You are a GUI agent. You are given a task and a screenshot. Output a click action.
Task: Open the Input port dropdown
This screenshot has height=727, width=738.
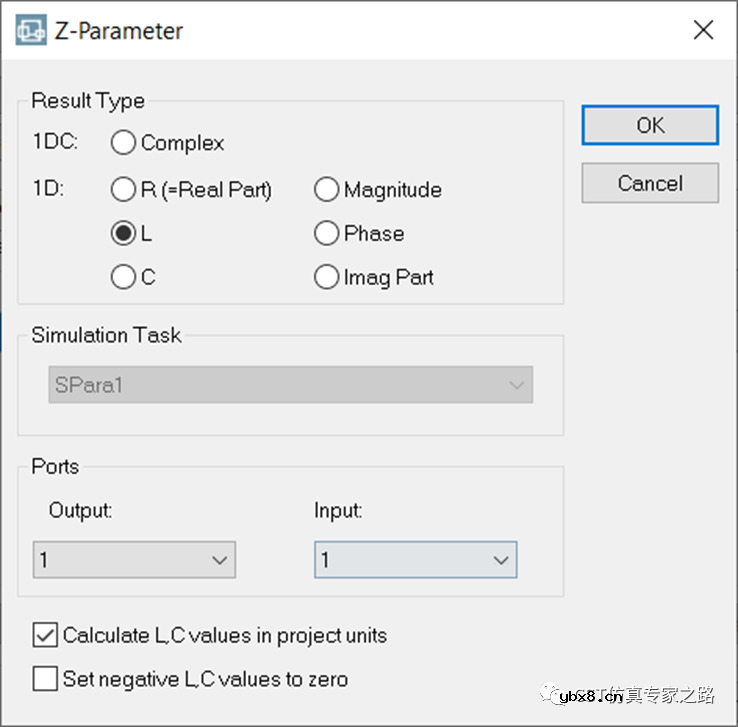[x=415, y=560]
